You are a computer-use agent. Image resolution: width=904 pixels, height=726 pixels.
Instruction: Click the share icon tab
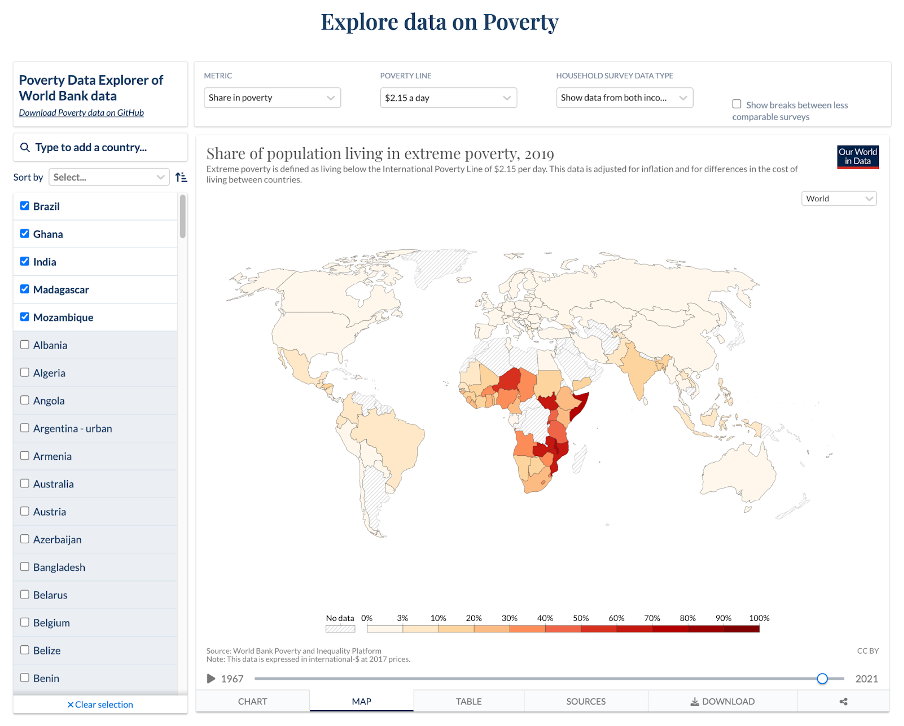click(x=843, y=701)
